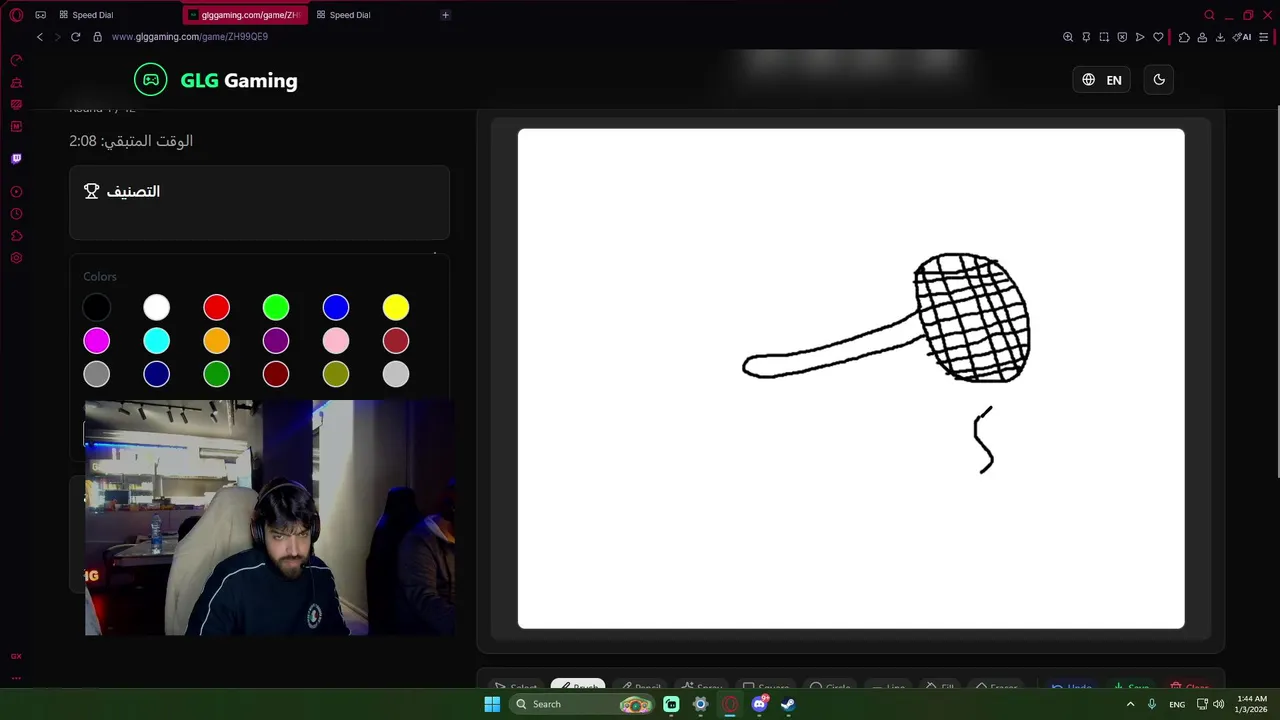
Task: Click the site security padlock icon
Action: click(x=97, y=37)
